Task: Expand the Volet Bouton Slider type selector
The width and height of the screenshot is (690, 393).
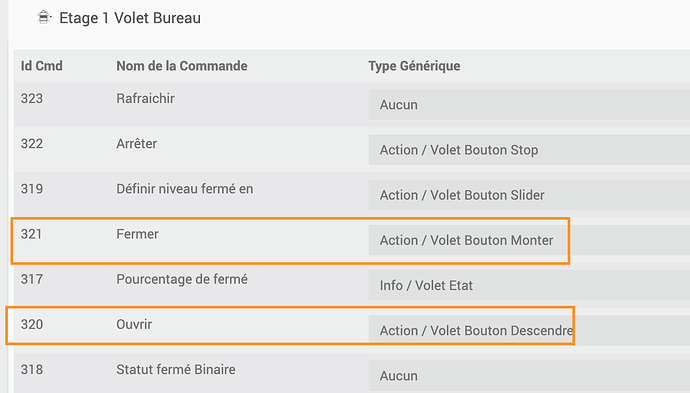Action: (529, 195)
